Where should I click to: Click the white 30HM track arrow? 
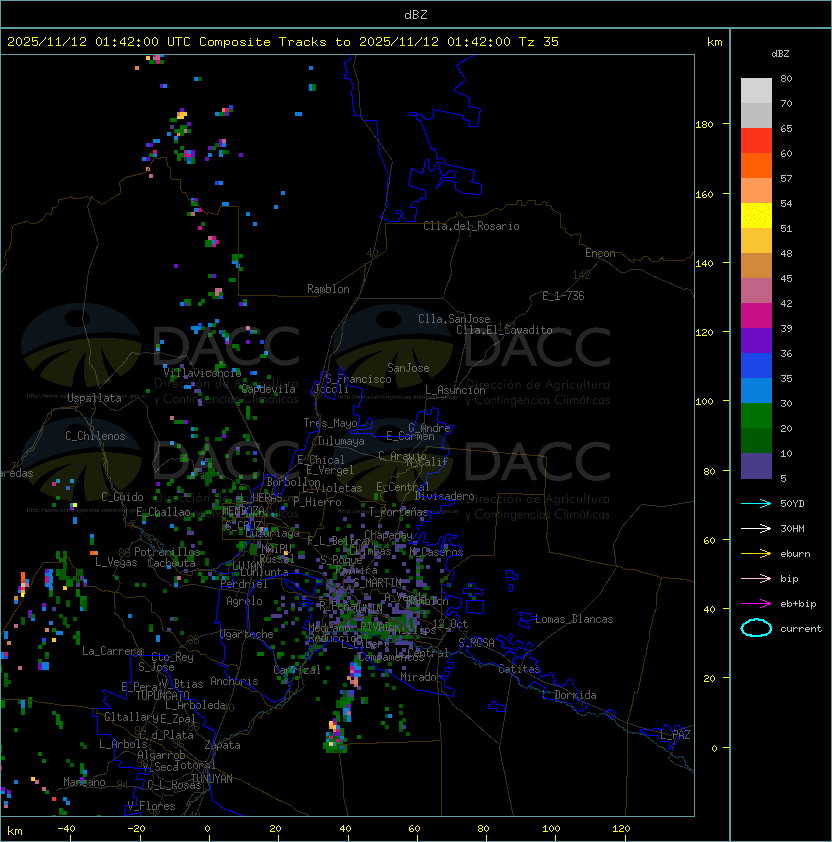(756, 528)
